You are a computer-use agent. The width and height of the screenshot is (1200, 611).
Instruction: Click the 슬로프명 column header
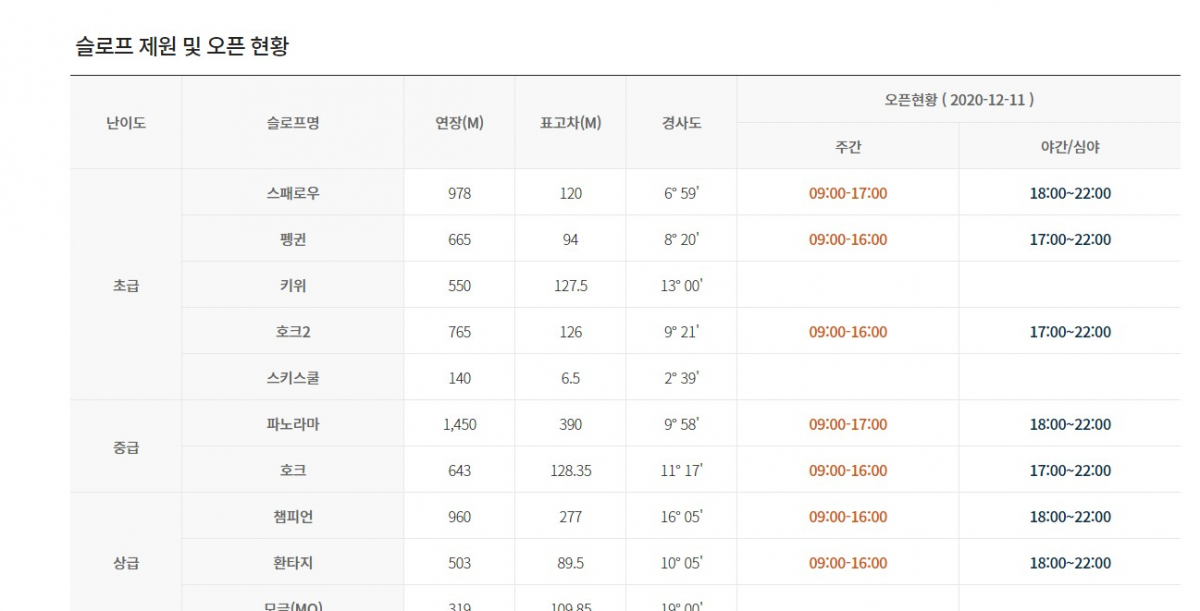click(x=293, y=123)
